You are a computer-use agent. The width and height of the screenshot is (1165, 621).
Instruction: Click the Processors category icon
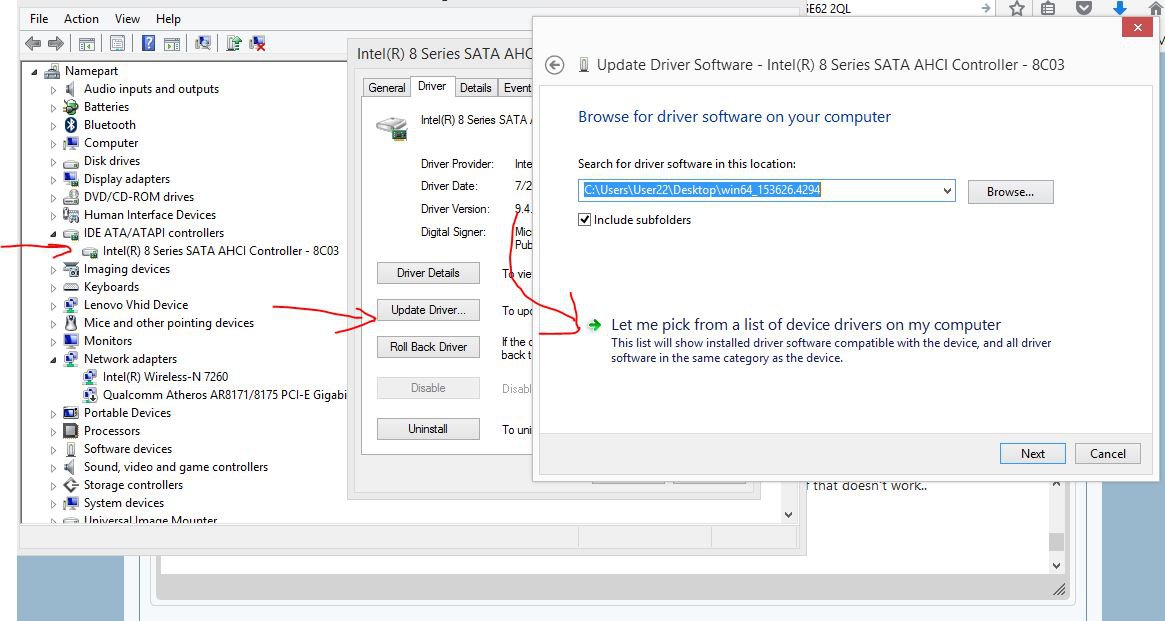pyautogui.click(x=71, y=431)
